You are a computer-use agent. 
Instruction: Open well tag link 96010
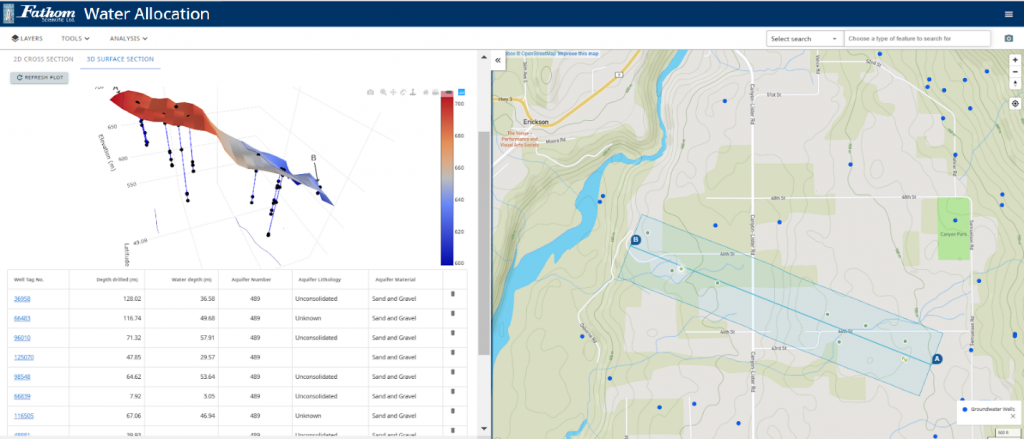point(22,338)
